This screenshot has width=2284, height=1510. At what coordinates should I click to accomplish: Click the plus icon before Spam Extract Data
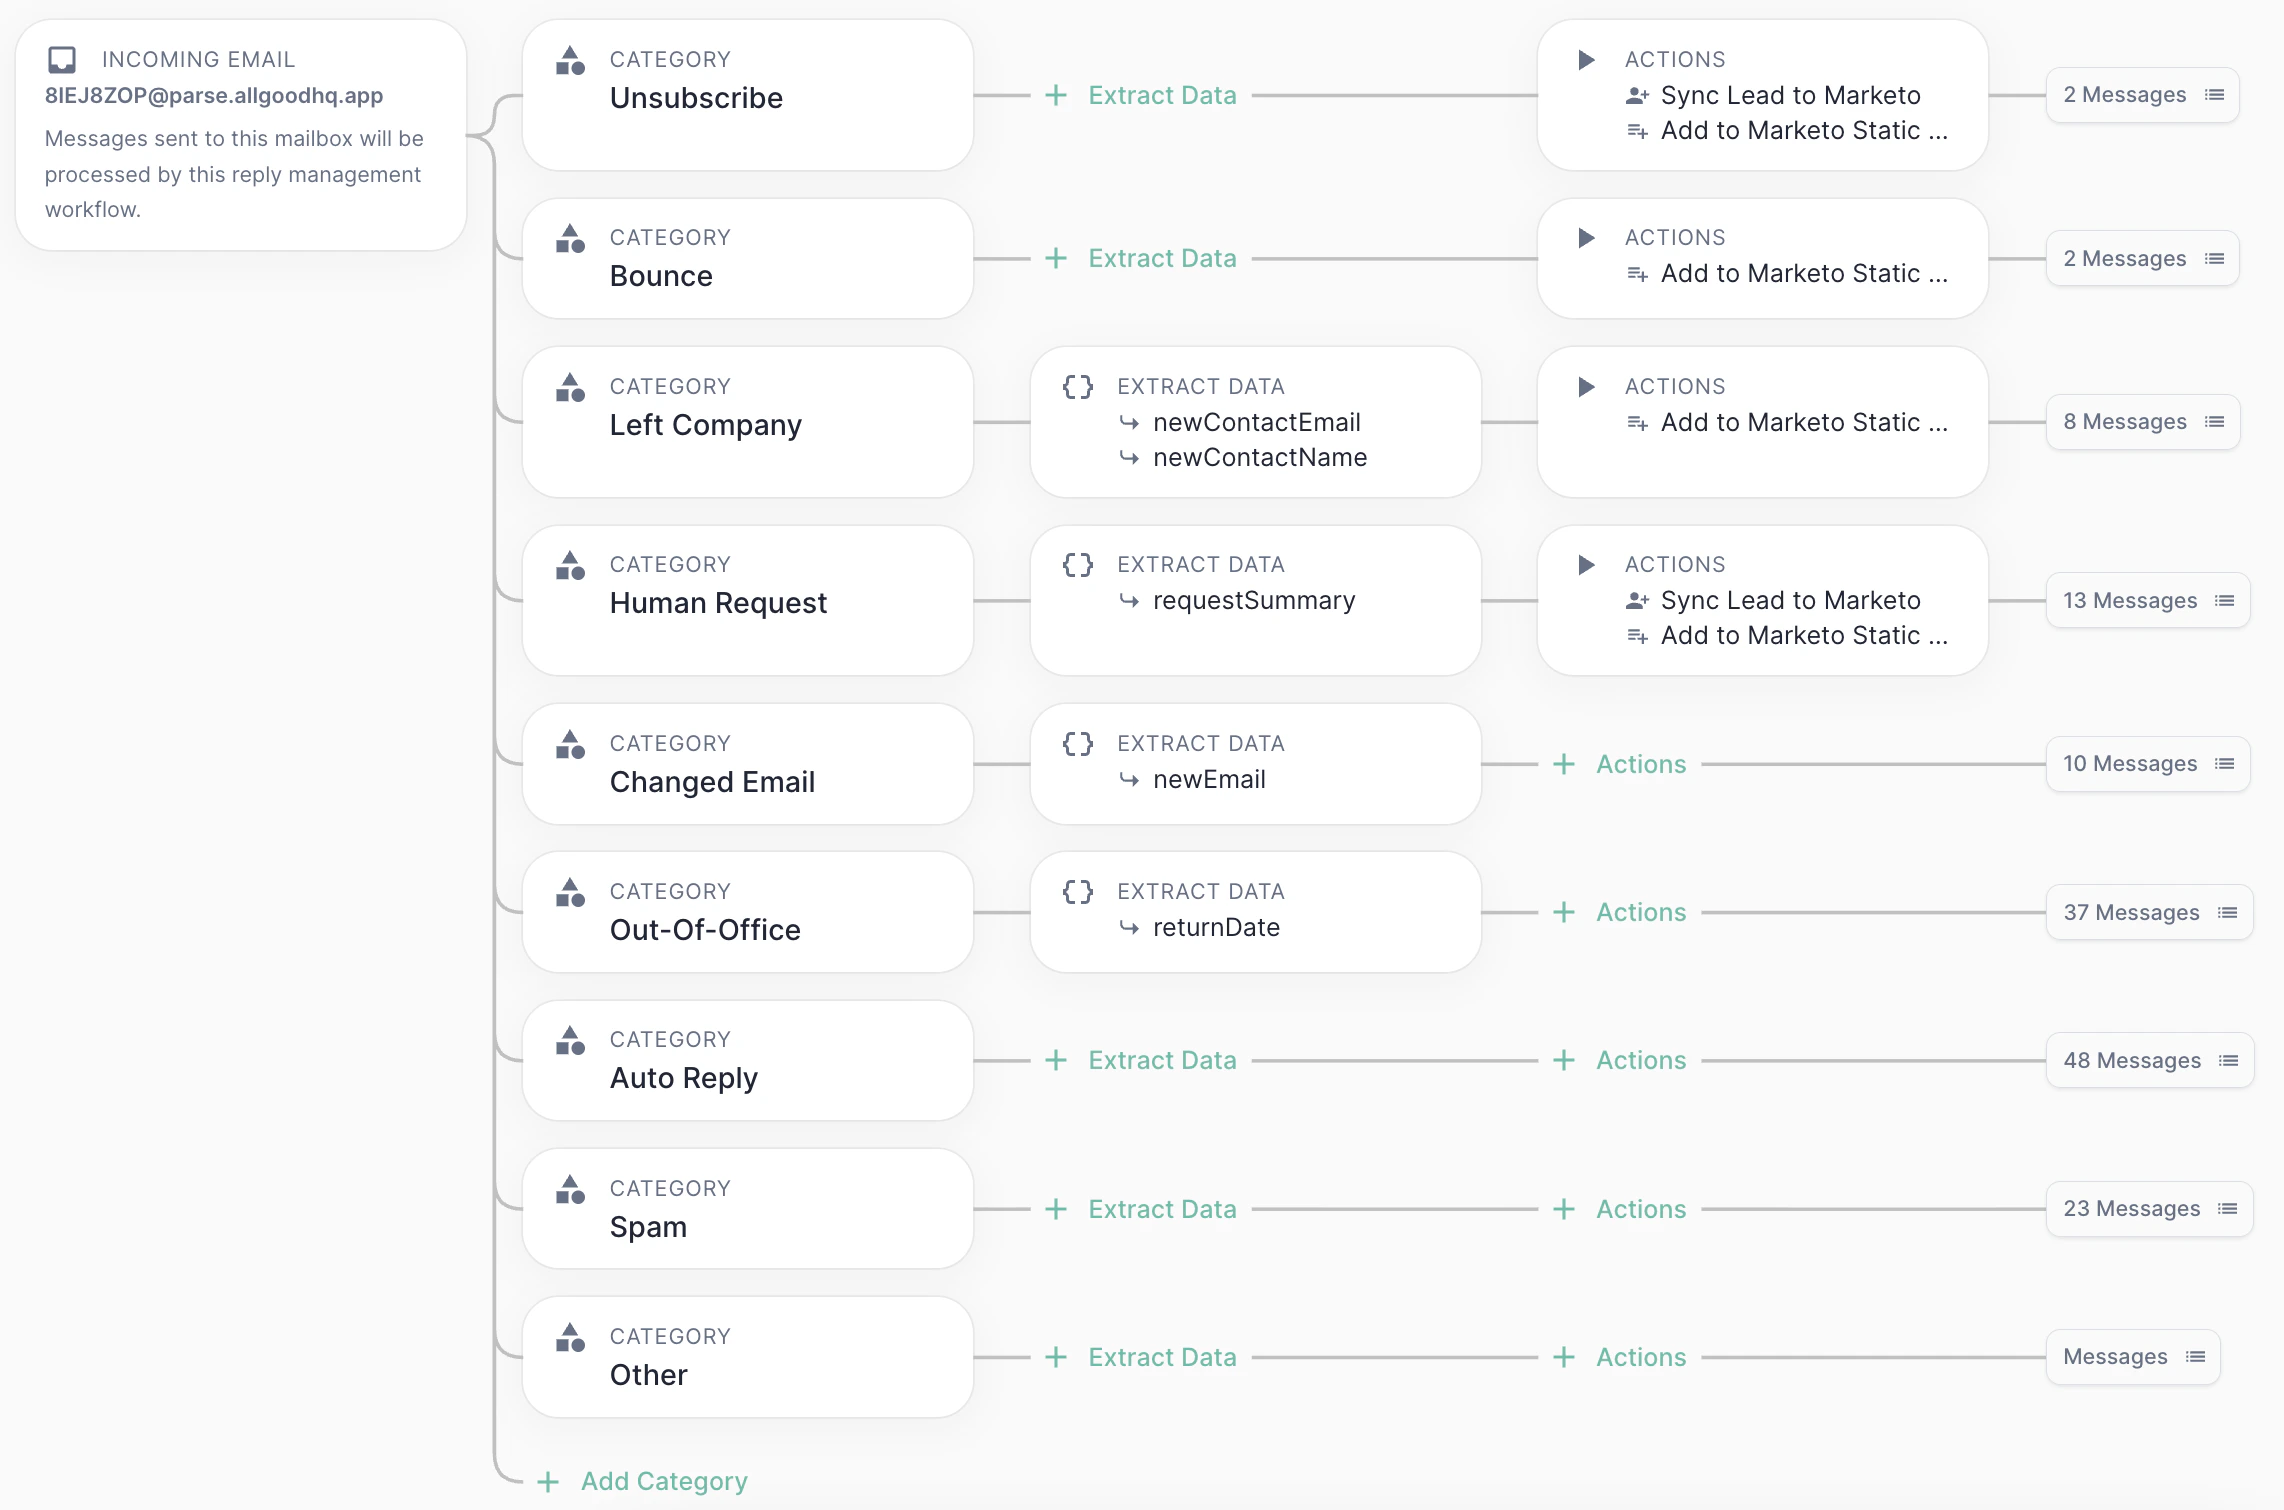pyautogui.click(x=1056, y=1209)
